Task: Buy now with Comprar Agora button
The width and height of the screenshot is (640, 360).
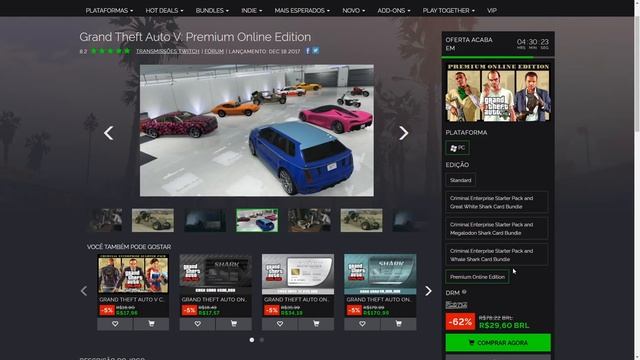Action: pos(498,342)
